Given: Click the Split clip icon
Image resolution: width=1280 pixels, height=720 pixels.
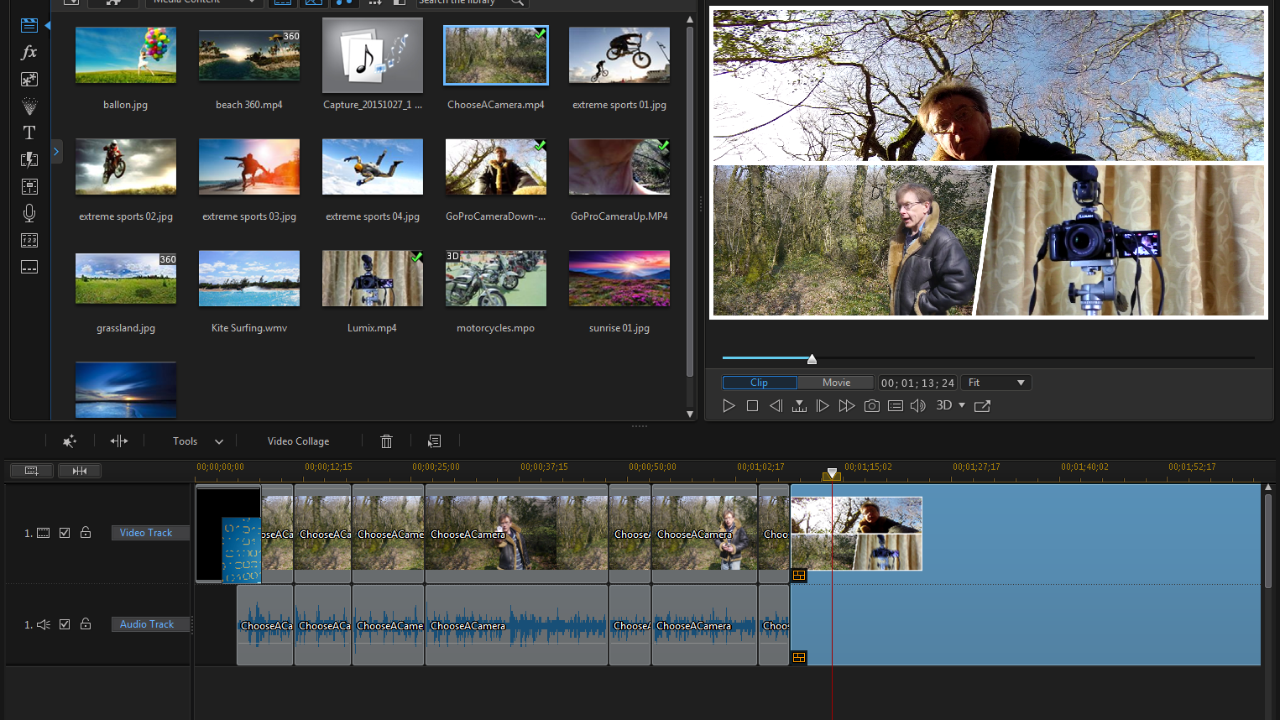Looking at the screenshot, I should click(x=119, y=441).
